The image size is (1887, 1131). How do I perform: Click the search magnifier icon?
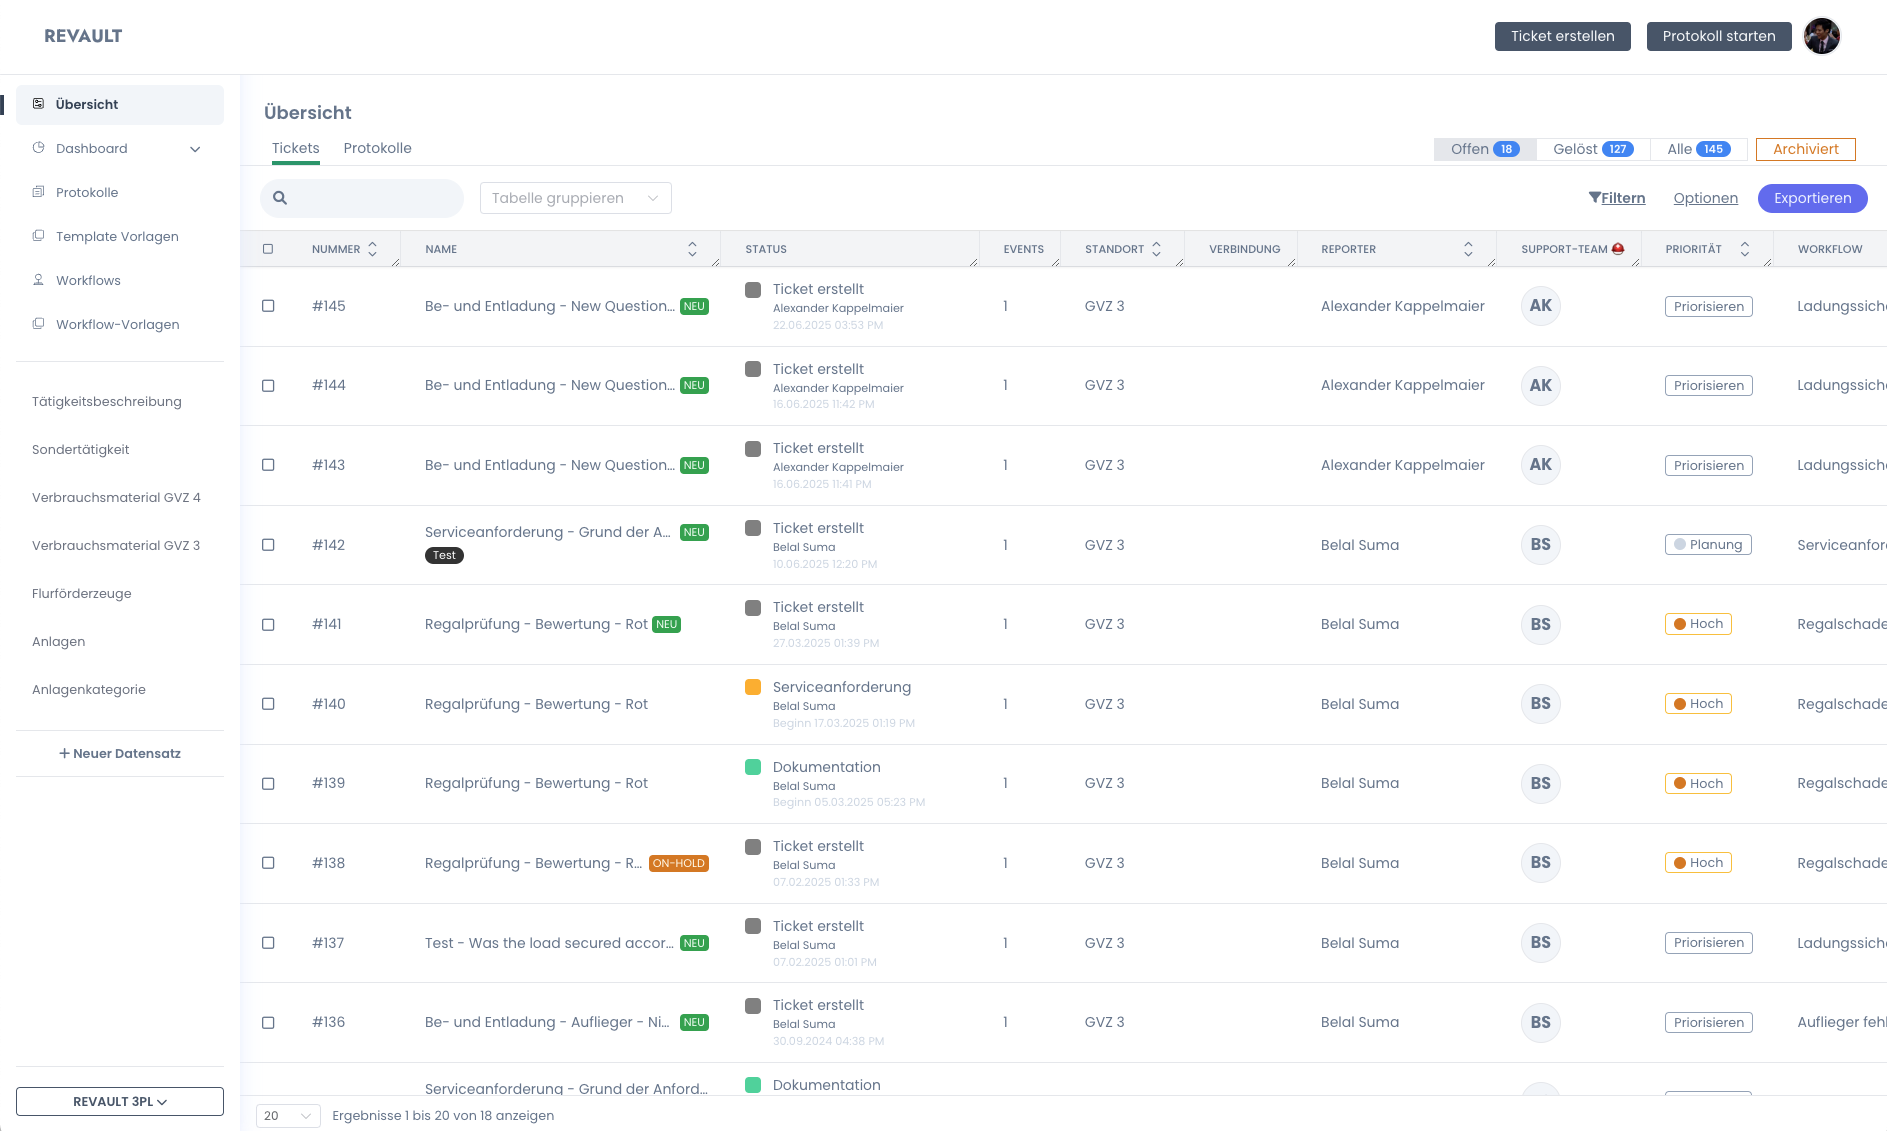coord(280,198)
